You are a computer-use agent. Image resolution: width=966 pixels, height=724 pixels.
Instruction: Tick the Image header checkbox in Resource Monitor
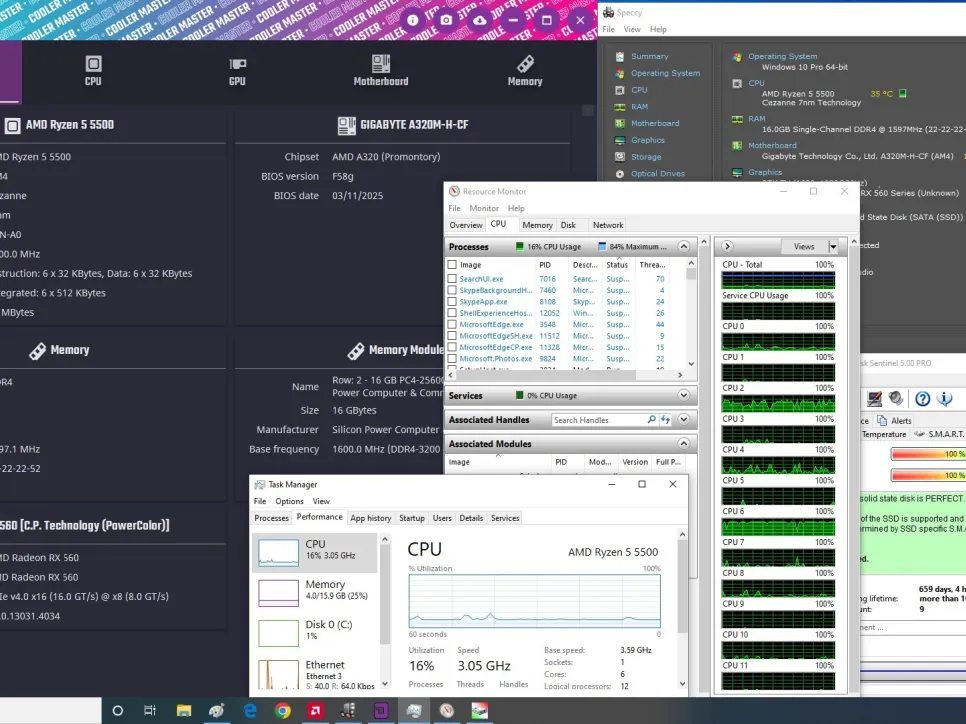click(452, 265)
